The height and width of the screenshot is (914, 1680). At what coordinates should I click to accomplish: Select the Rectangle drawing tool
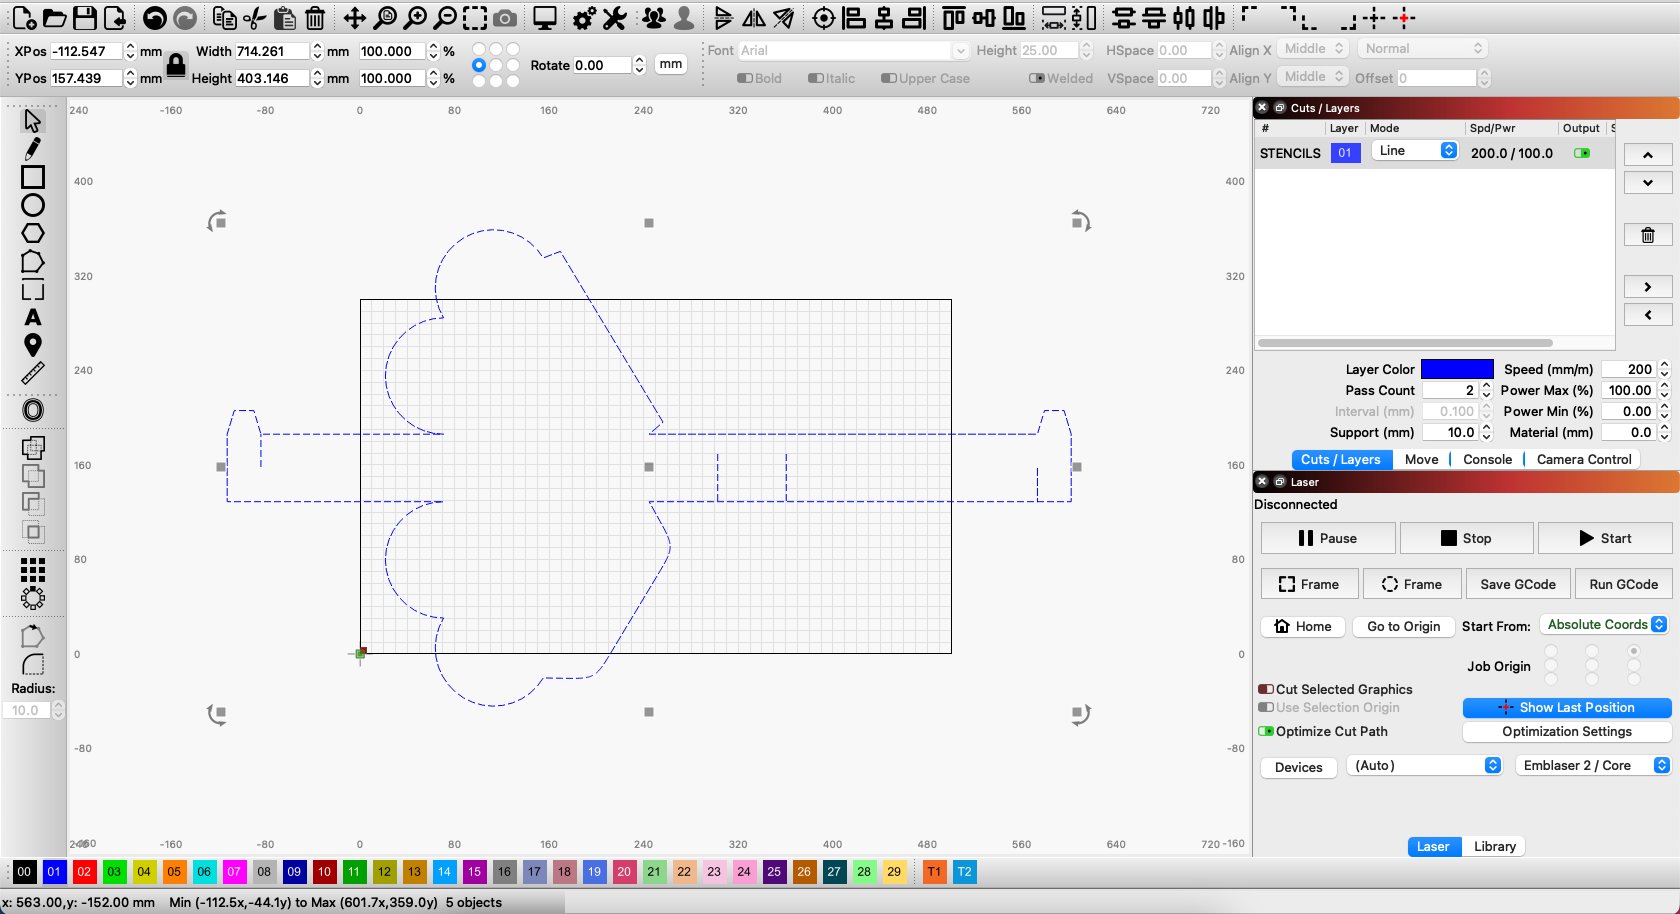(33, 176)
